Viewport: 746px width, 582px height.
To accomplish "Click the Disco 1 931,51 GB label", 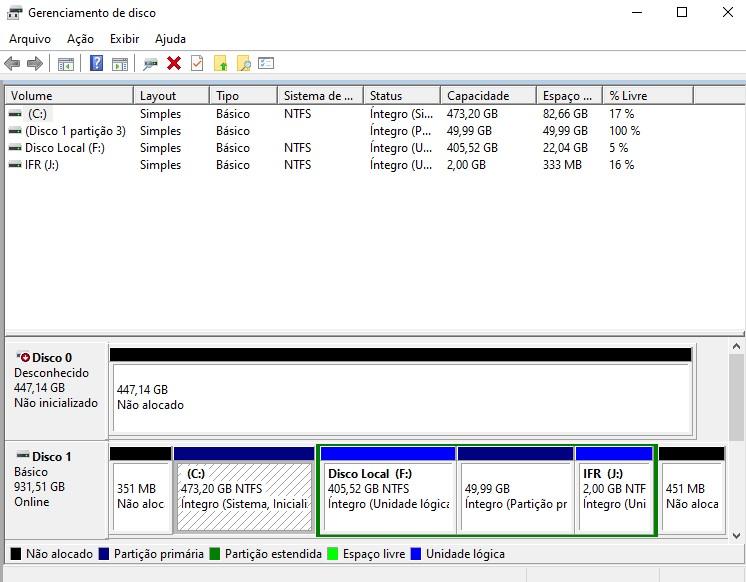I will coord(39,487).
